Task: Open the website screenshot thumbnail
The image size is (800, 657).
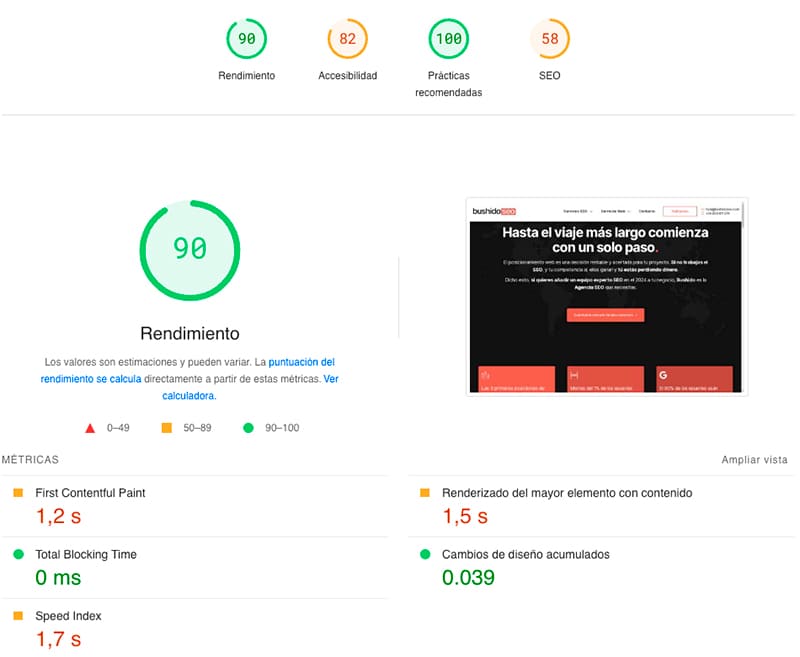Action: [x=606, y=296]
